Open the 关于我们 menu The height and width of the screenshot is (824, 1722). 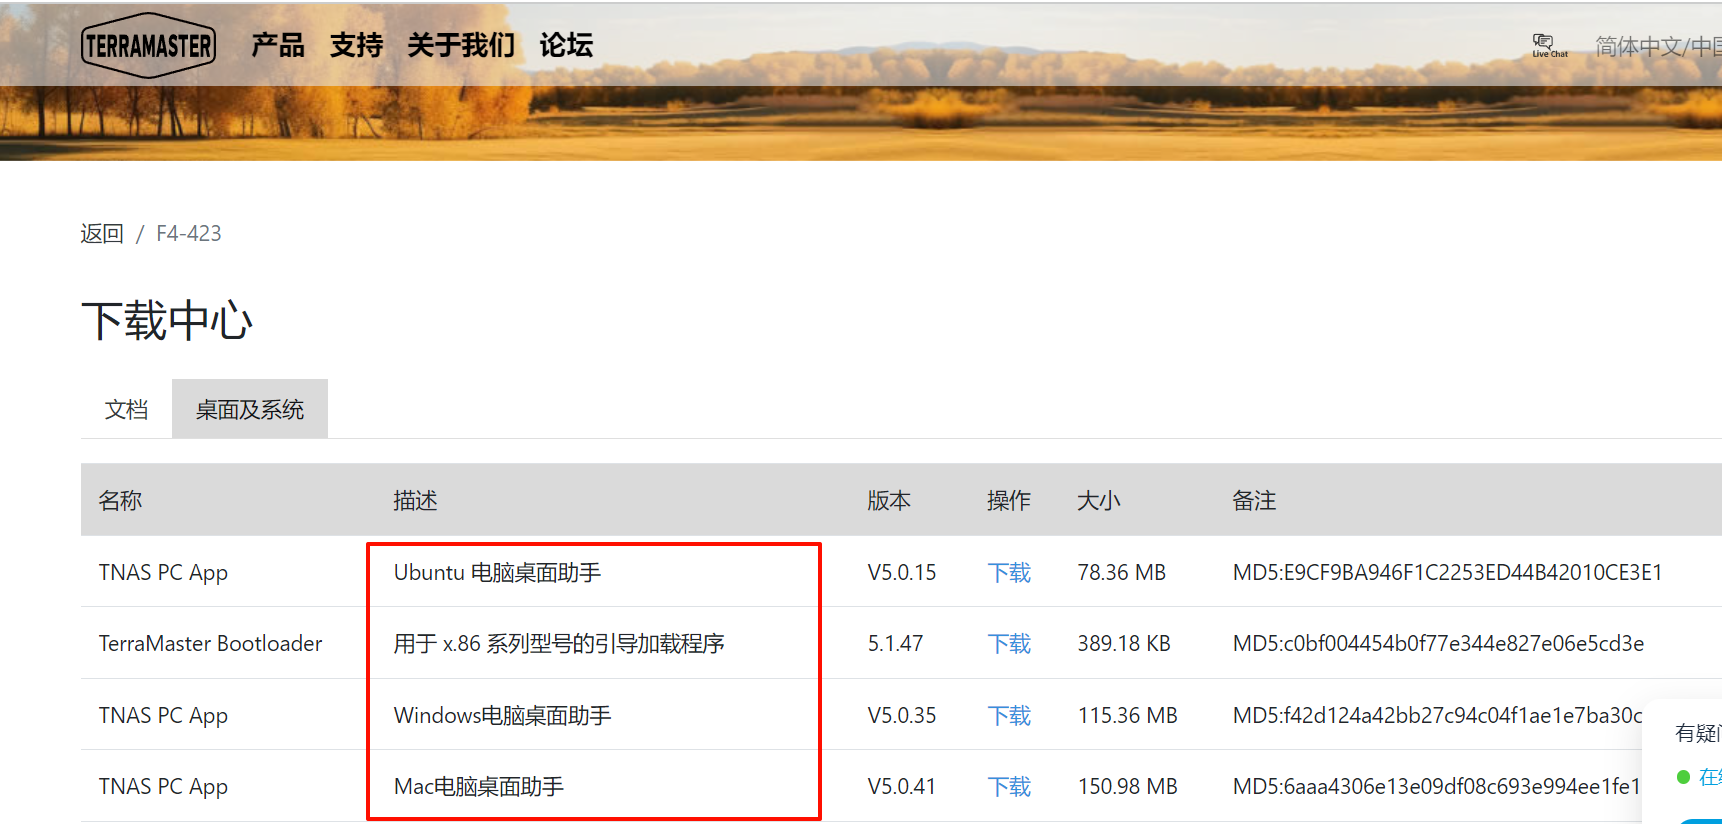(461, 45)
